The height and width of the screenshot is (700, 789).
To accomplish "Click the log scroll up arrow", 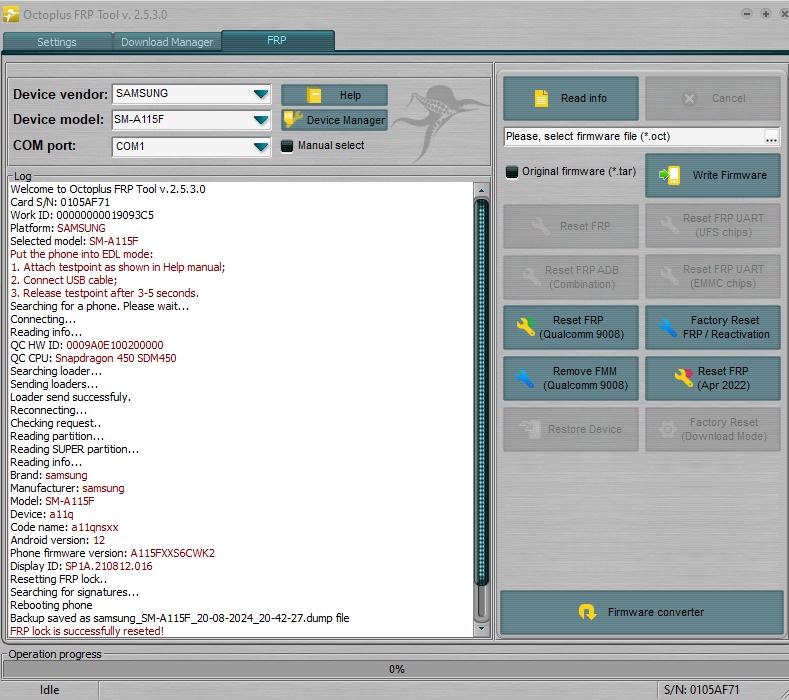I will coord(482,191).
